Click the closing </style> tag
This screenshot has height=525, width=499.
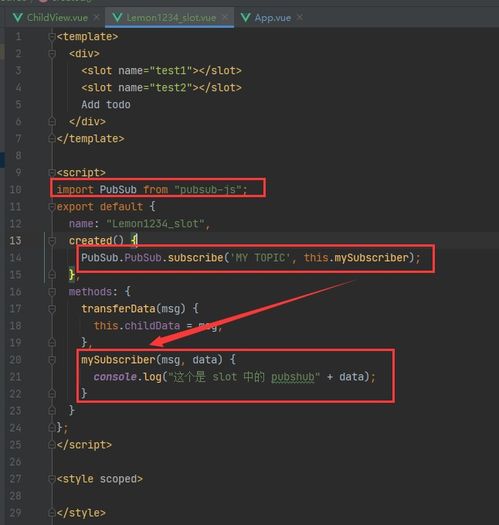pos(81,513)
